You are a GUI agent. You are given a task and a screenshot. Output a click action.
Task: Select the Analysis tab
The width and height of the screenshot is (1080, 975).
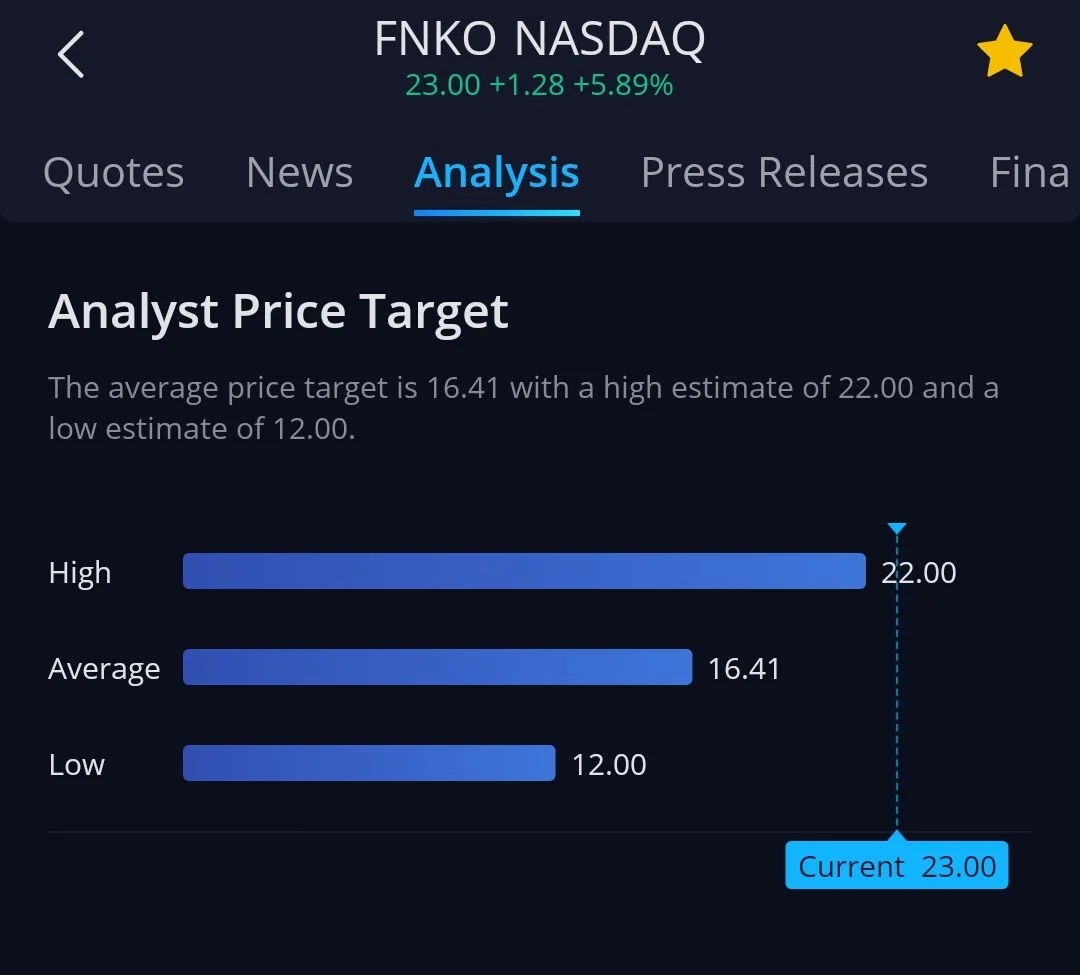[x=497, y=173]
